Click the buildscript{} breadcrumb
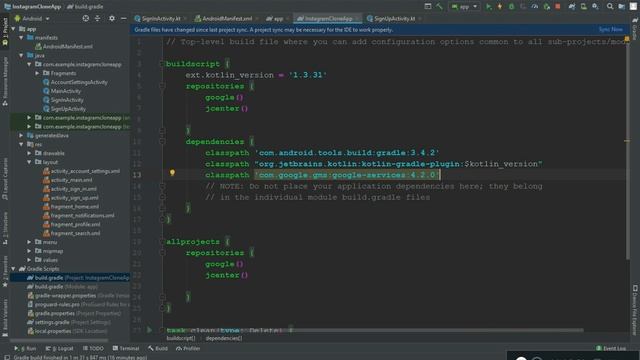 [x=181, y=338]
